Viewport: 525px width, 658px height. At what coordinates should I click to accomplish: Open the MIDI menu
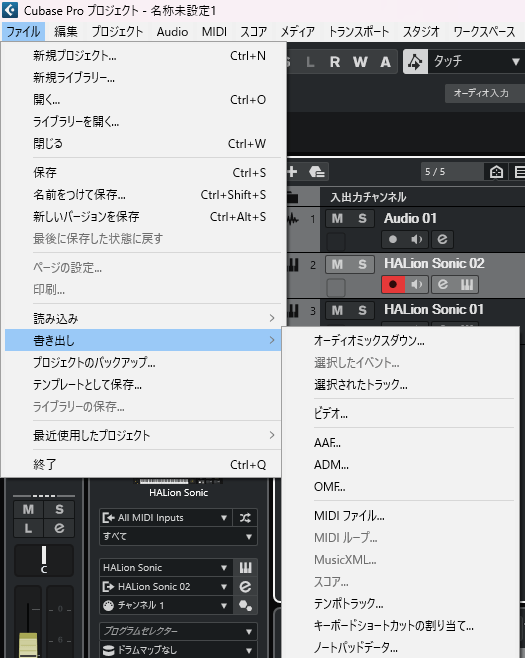click(x=214, y=31)
